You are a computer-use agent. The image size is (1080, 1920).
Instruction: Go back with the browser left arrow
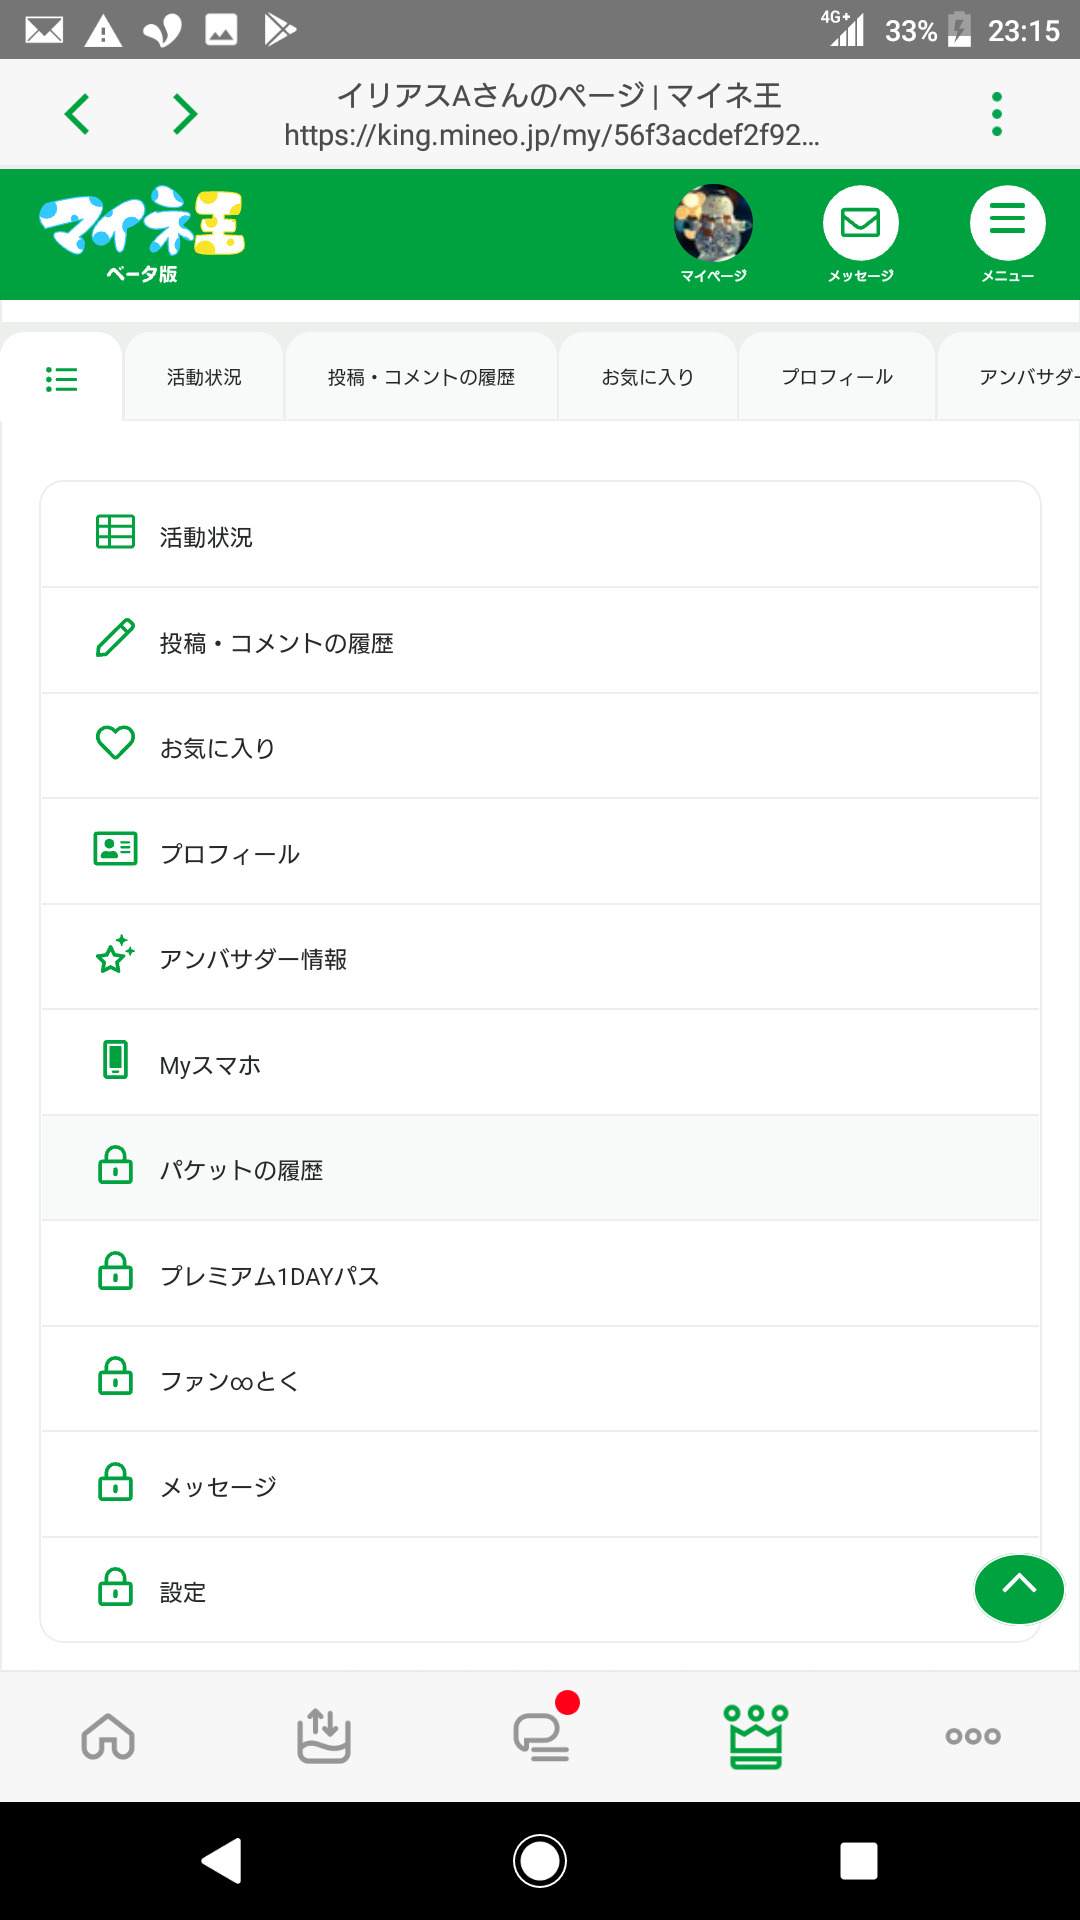pyautogui.click(x=77, y=114)
